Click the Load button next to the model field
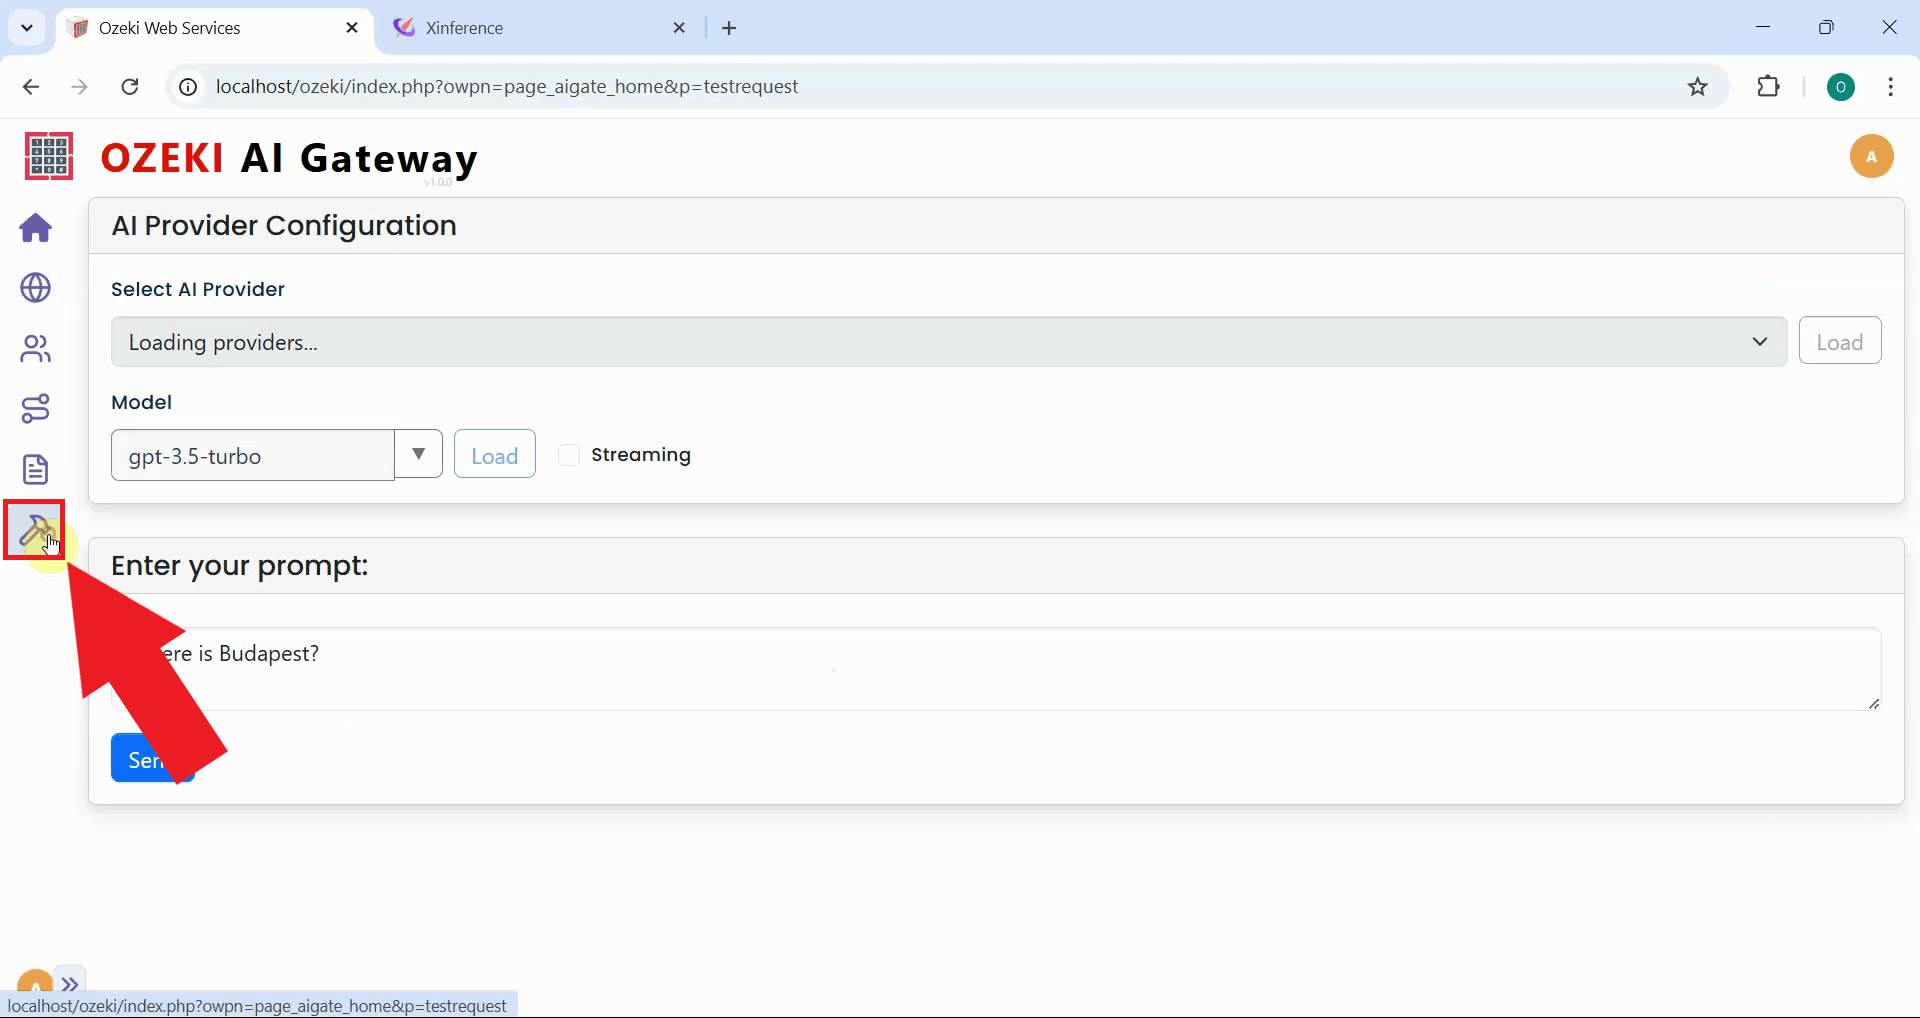Screen dimensions: 1920x1018 494,453
